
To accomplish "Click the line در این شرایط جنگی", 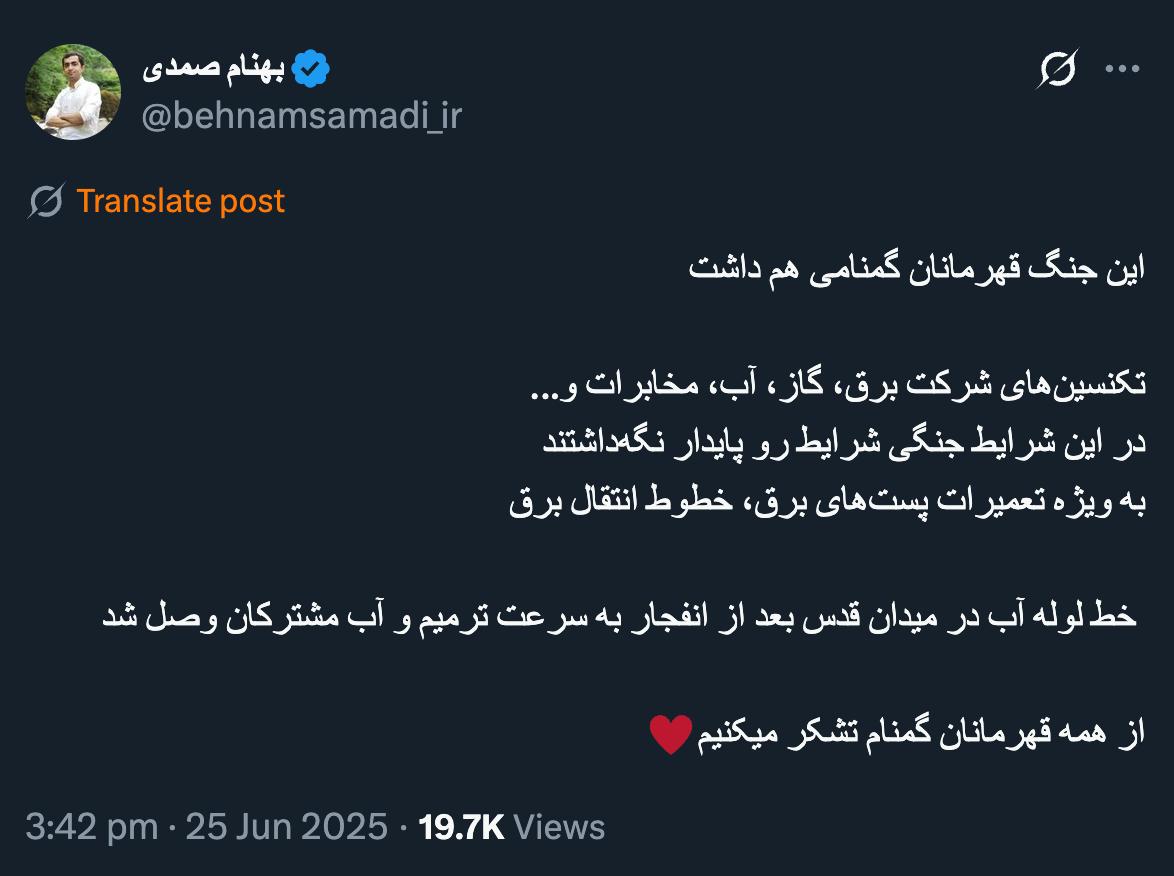I will click(845, 442).
